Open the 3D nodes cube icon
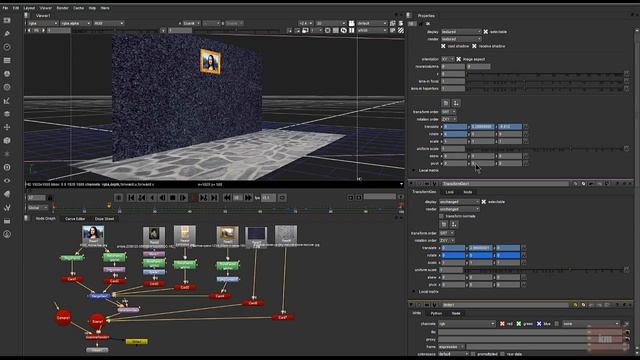 tap(7, 140)
